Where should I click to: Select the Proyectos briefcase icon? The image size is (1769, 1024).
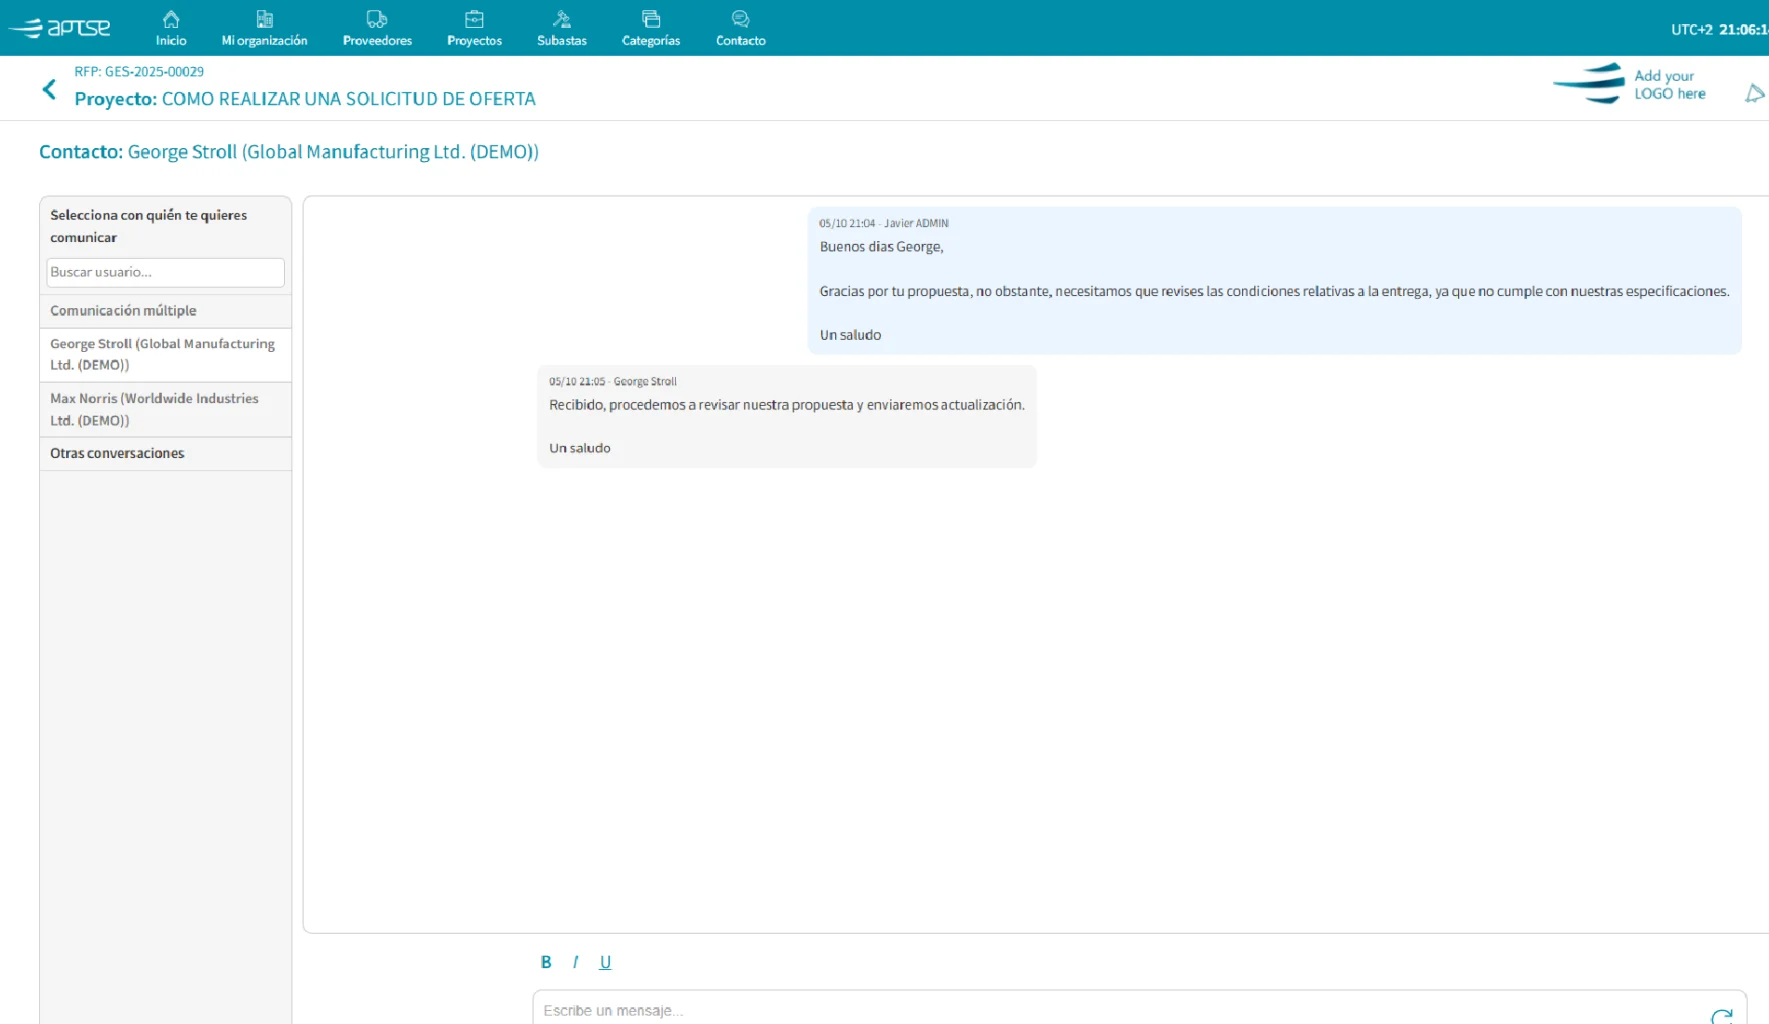[x=474, y=18]
